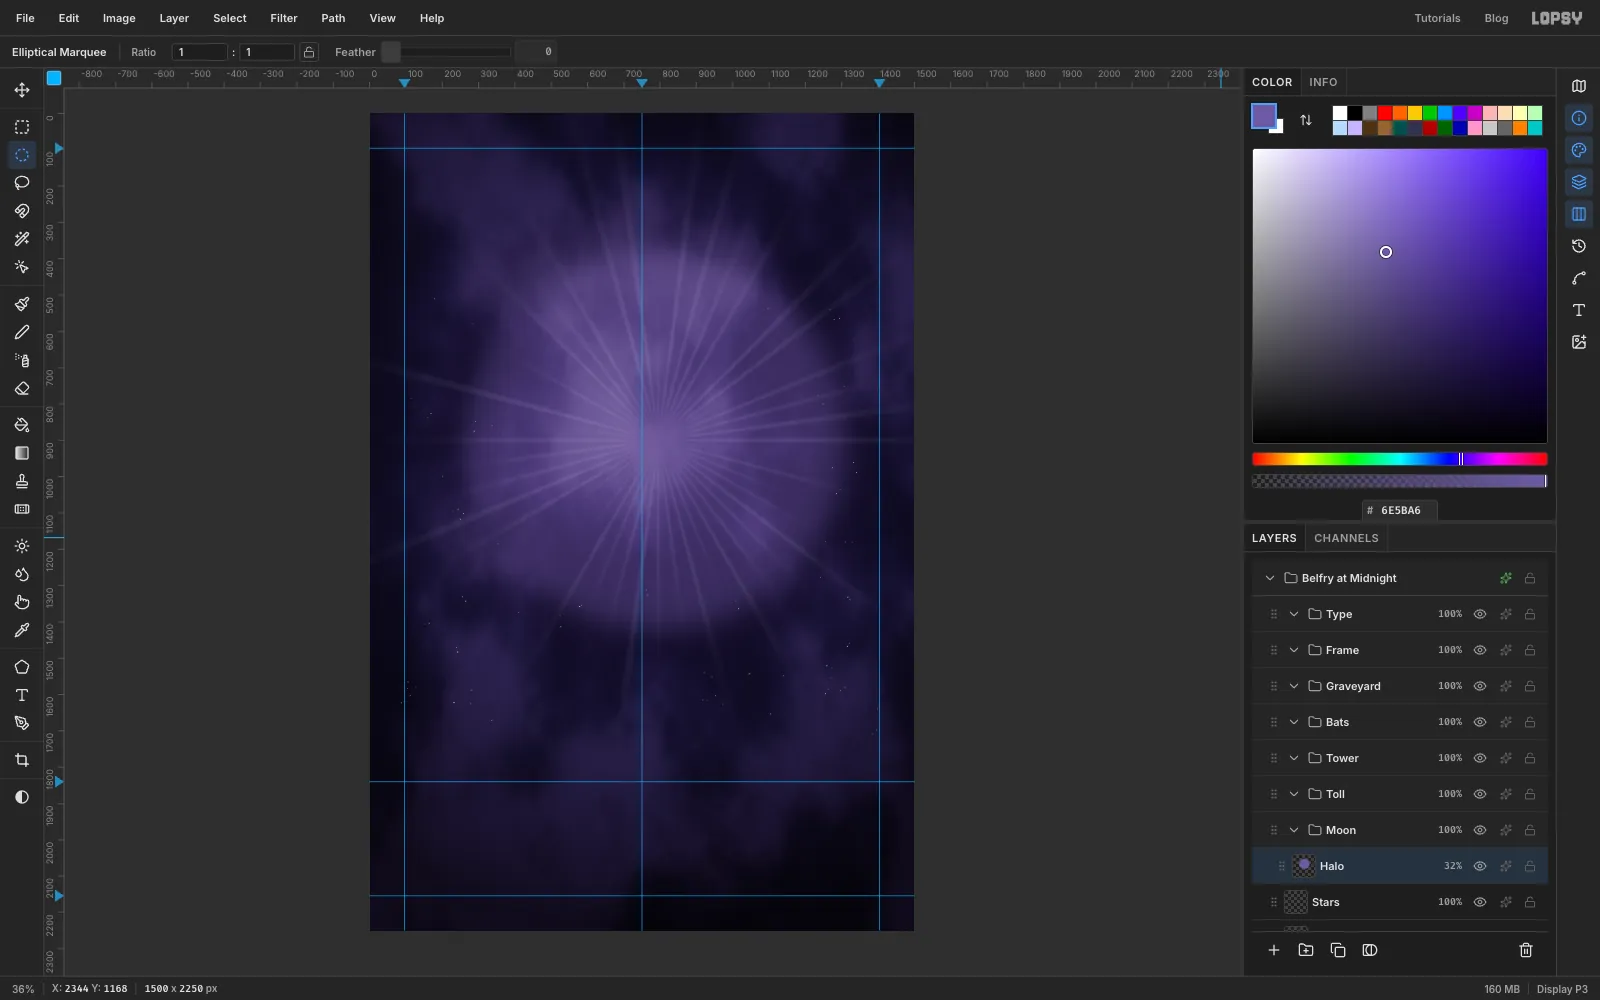The image size is (1600, 1000).
Task: Open the Tutorials link
Action: click(1437, 18)
